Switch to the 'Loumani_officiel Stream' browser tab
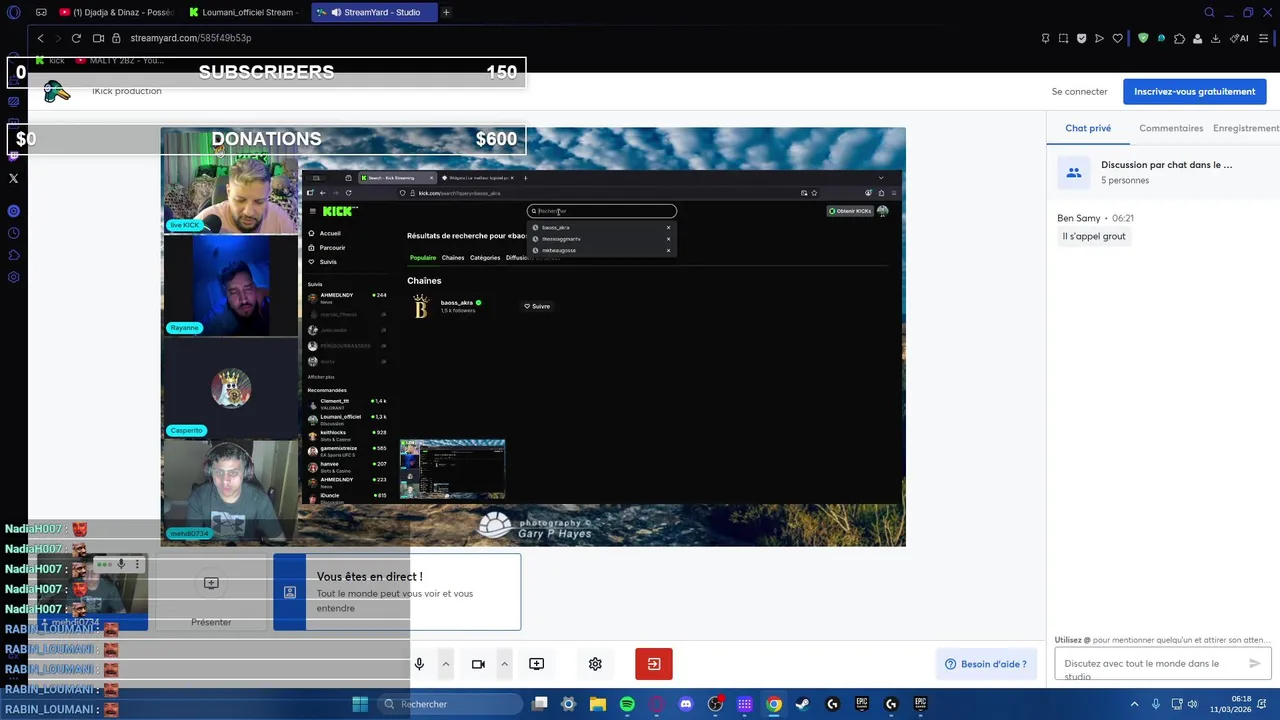This screenshot has height=720, width=1280. [246, 12]
